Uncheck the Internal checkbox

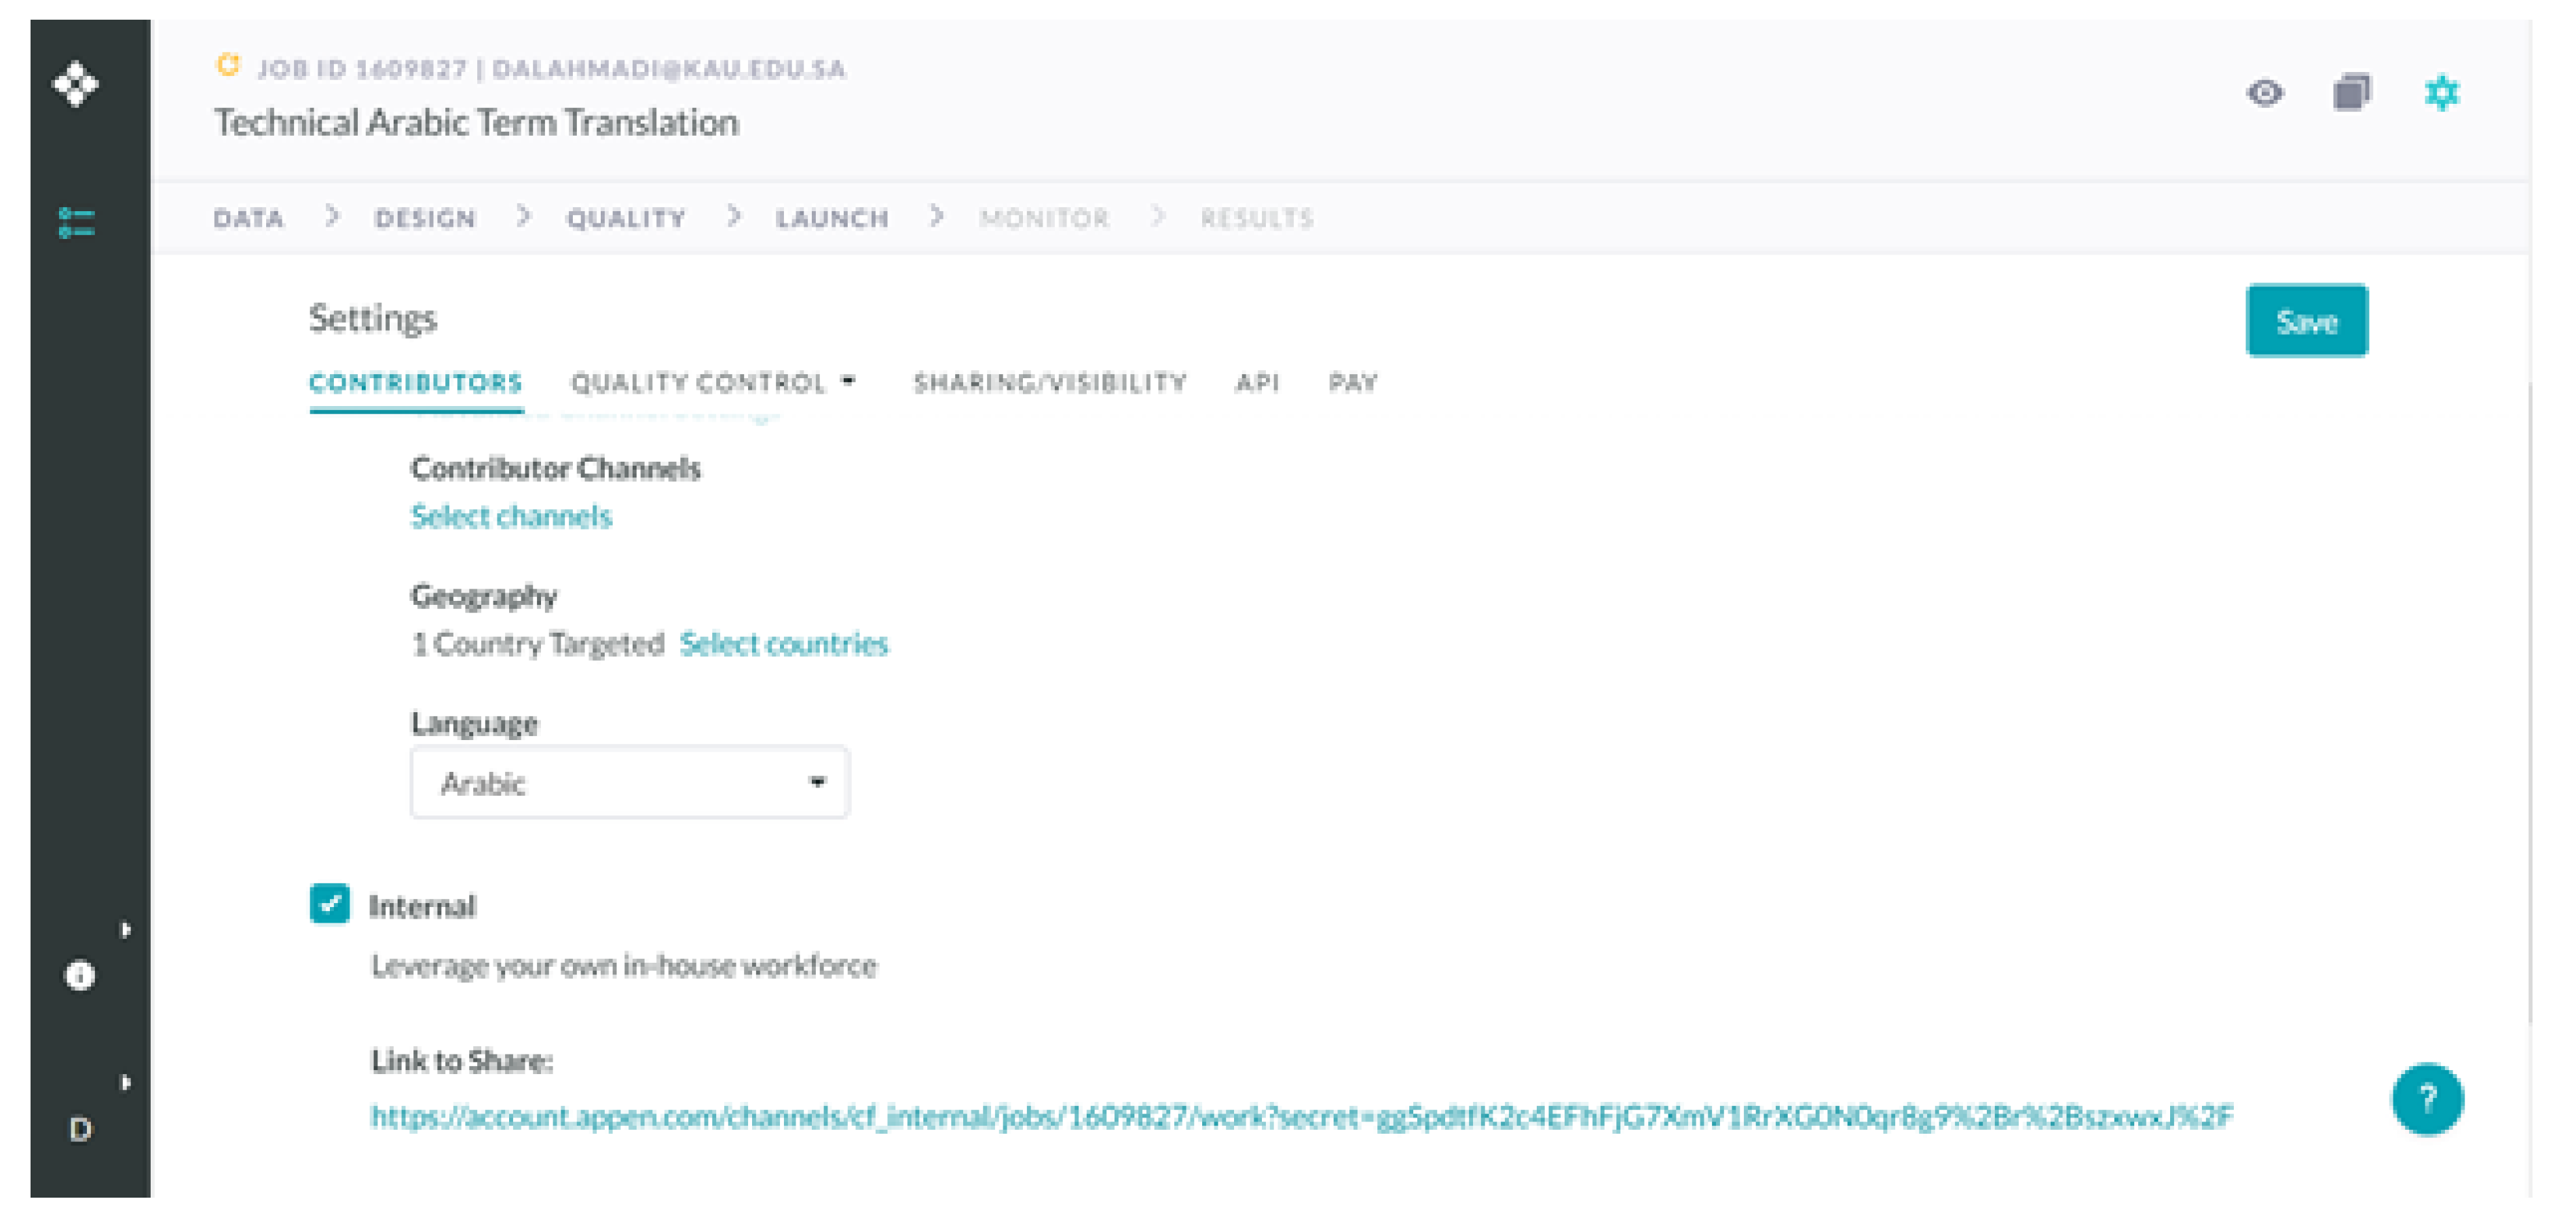(x=329, y=903)
